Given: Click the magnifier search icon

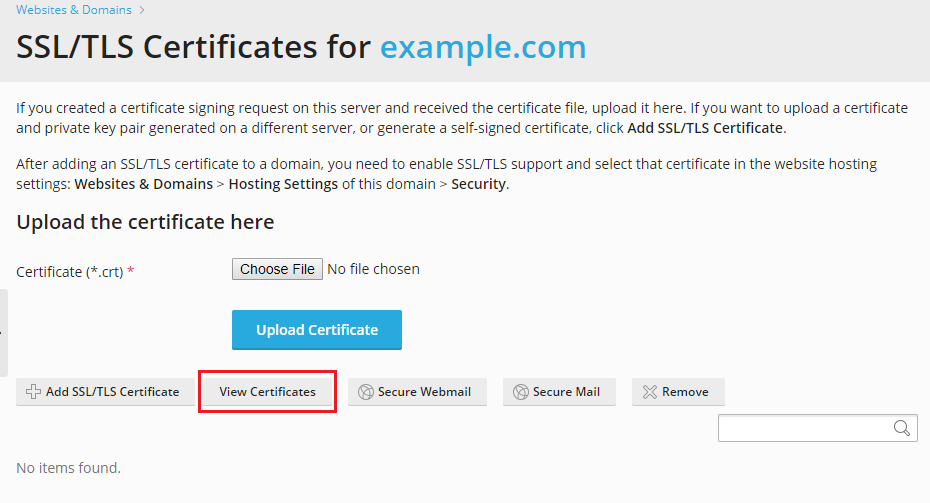Looking at the screenshot, I should pyautogui.click(x=902, y=428).
